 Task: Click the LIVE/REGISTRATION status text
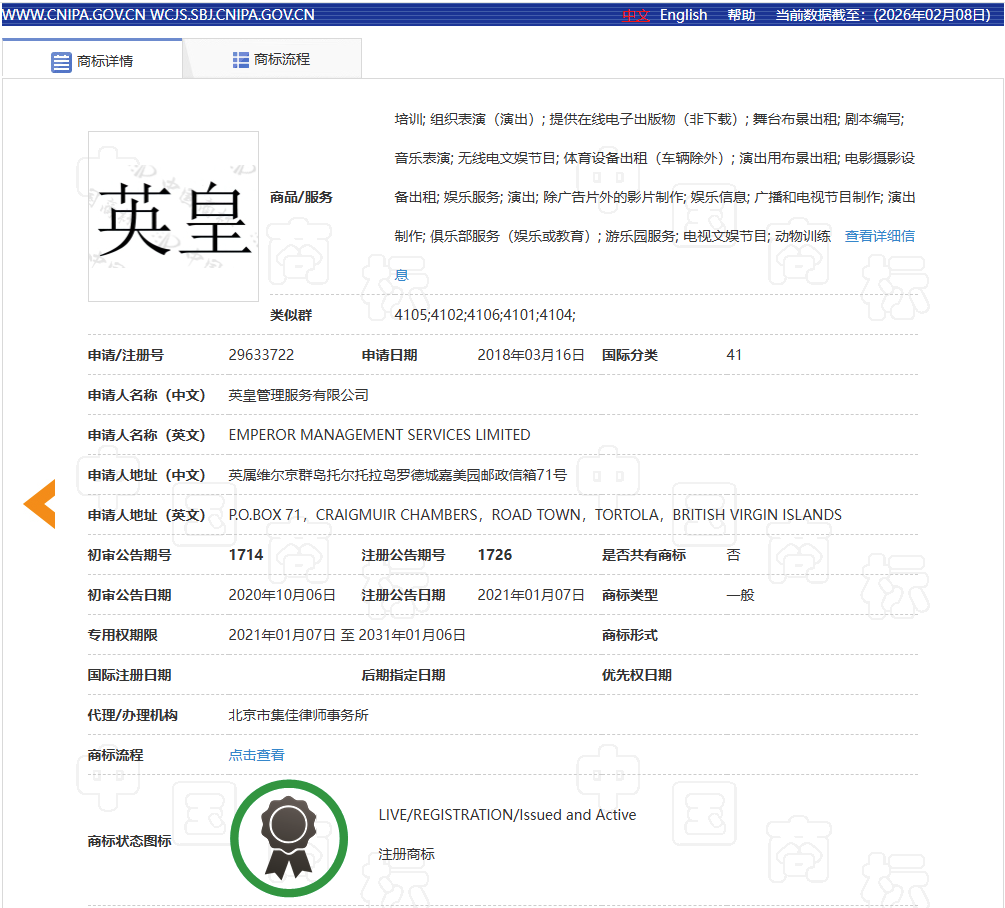pyautogui.click(x=507, y=815)
